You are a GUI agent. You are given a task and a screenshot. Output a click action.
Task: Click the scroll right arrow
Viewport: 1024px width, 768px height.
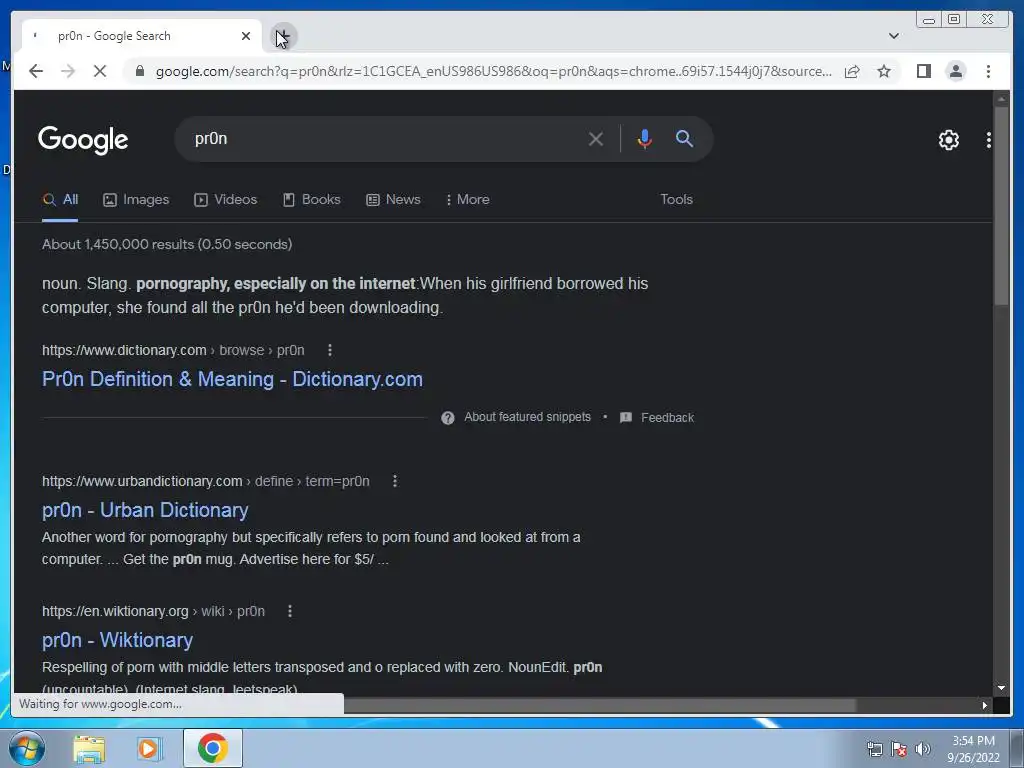(x=985, y=705)
